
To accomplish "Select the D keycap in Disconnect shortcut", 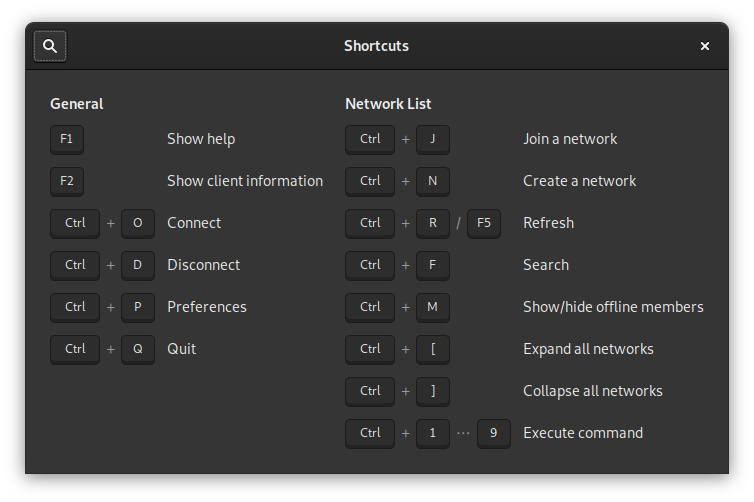I will [x=137, y=265].
